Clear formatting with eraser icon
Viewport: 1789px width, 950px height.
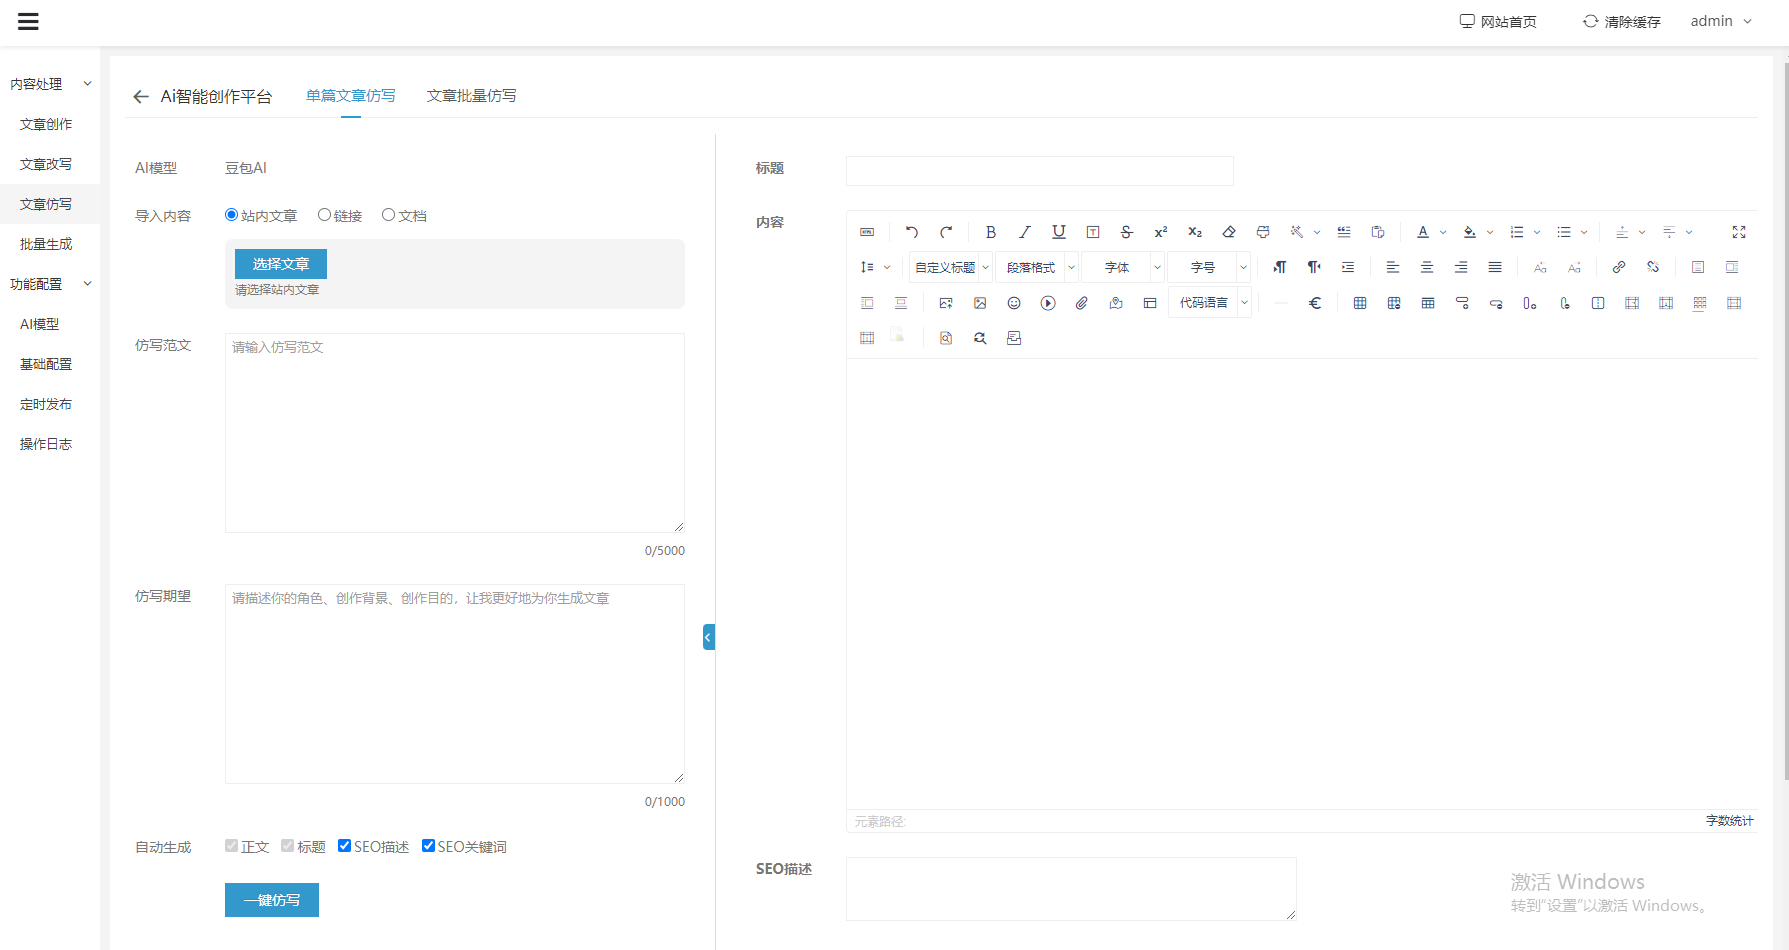coord(1229,232)
